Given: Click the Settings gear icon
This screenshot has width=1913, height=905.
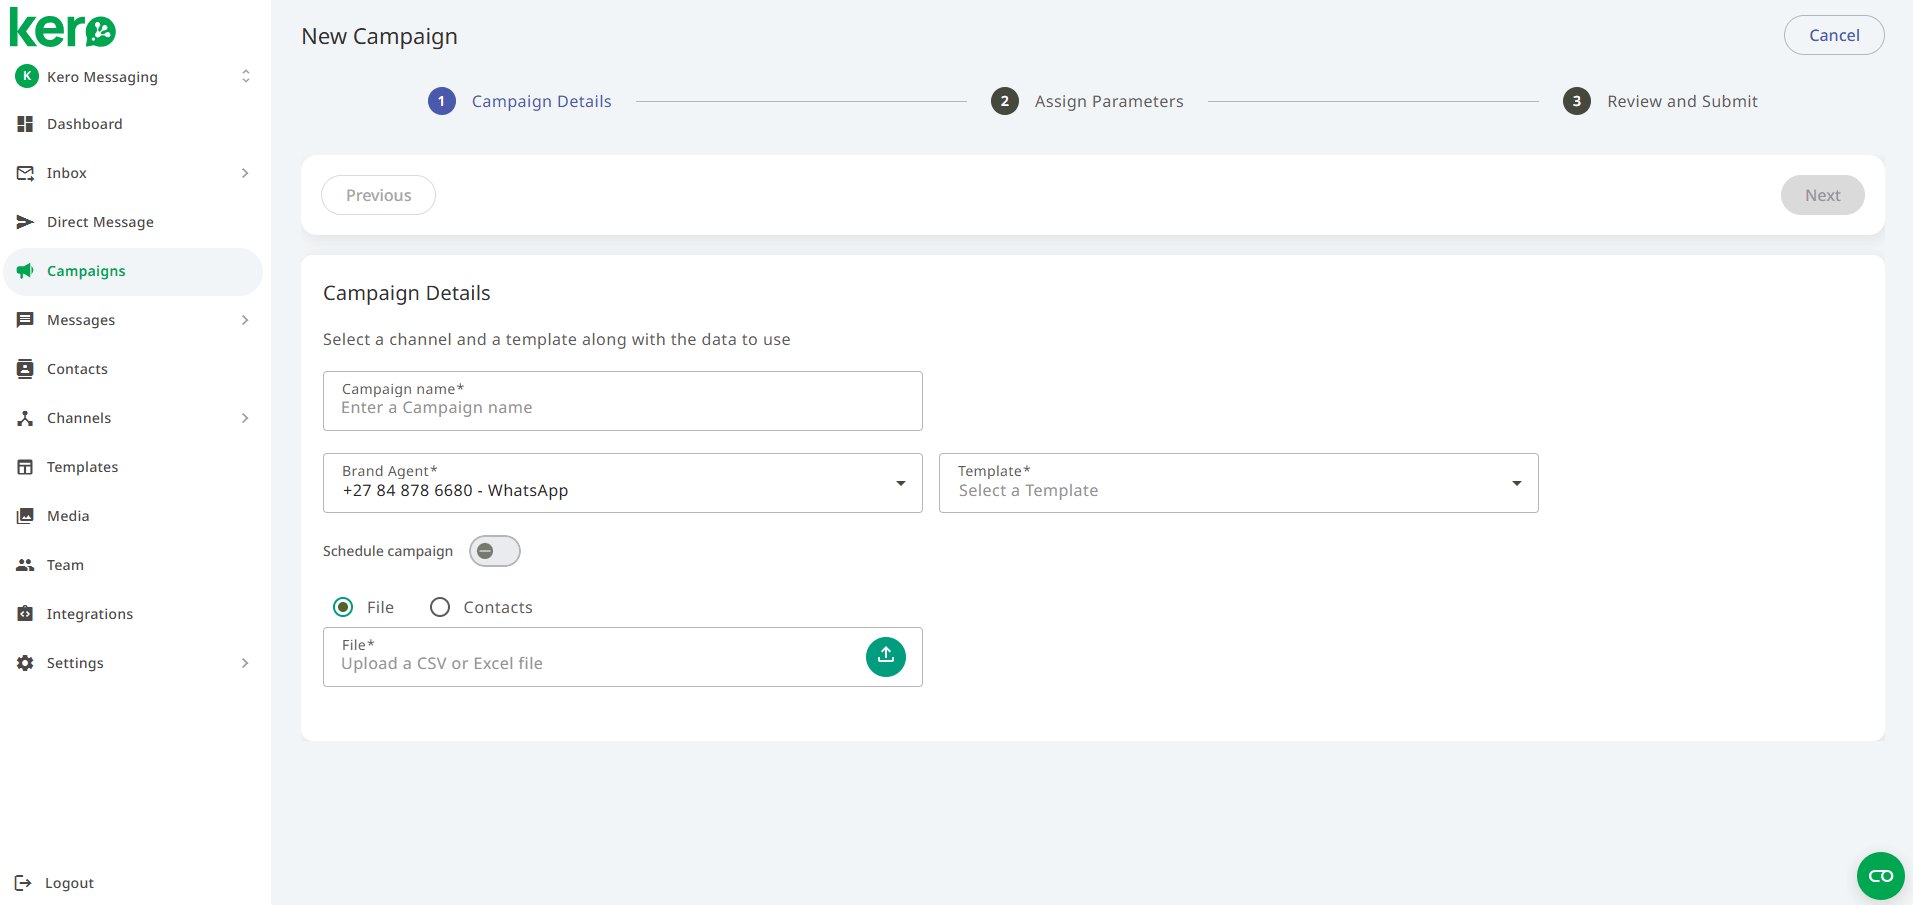Looking at the screenshot, I should (x=25, y=663).
